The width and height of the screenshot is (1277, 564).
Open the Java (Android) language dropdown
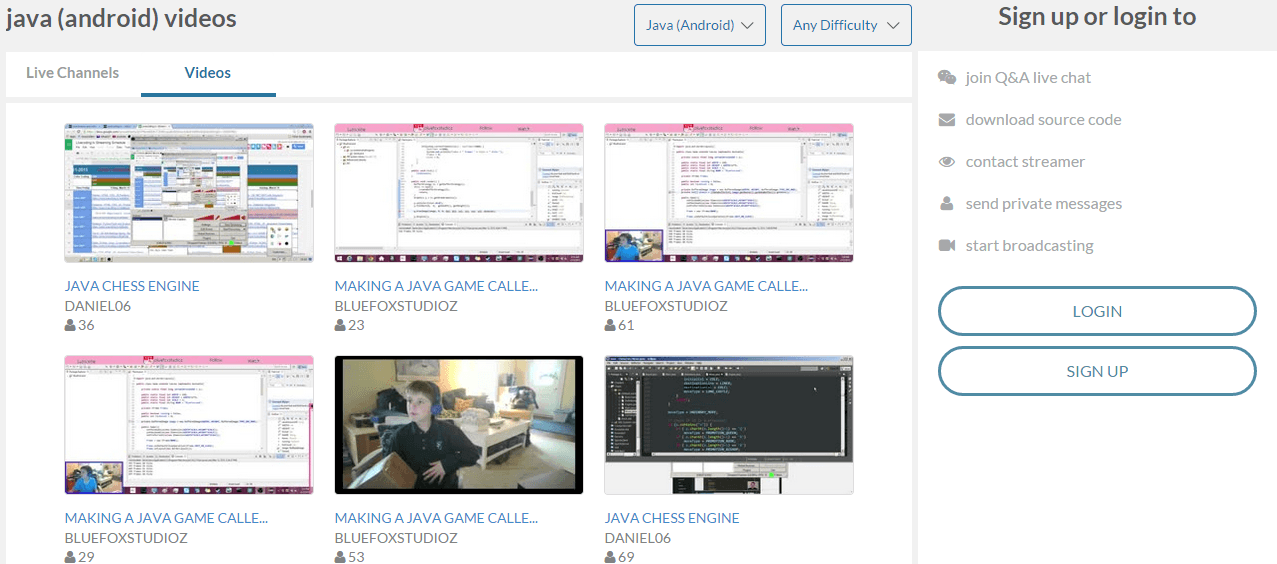[699, 25]
